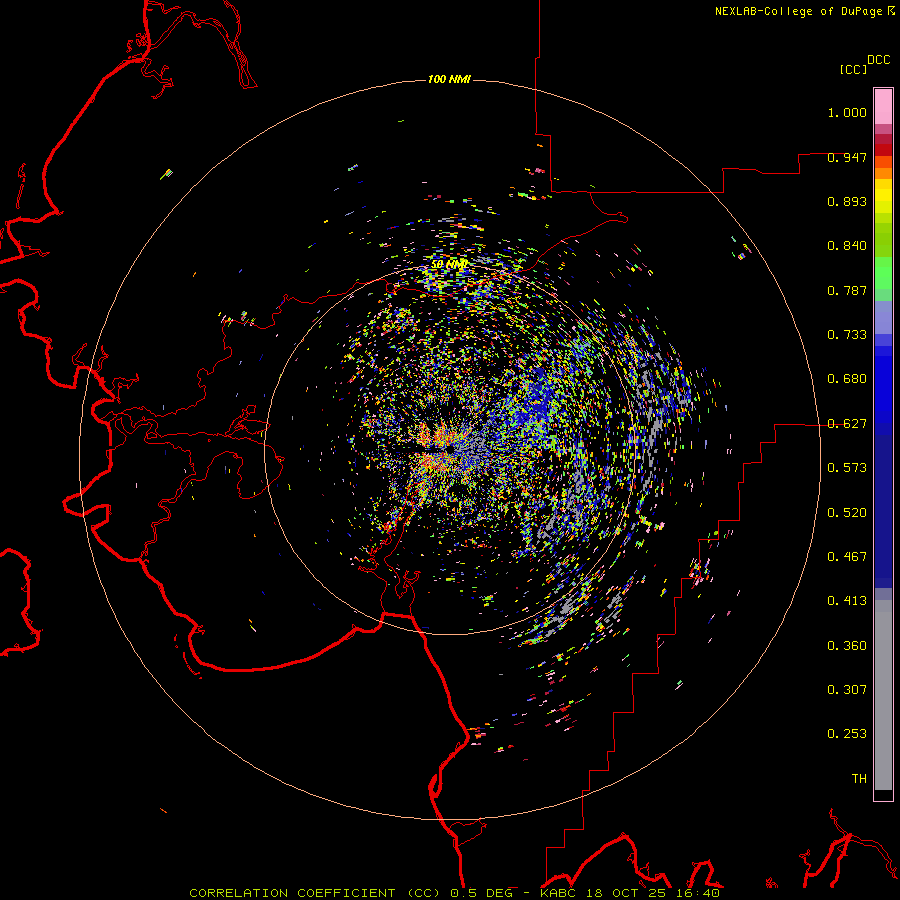Screen dimensions: 900x900
Task: Click the 0.947 legend value
Action: (x=847, y=157)
